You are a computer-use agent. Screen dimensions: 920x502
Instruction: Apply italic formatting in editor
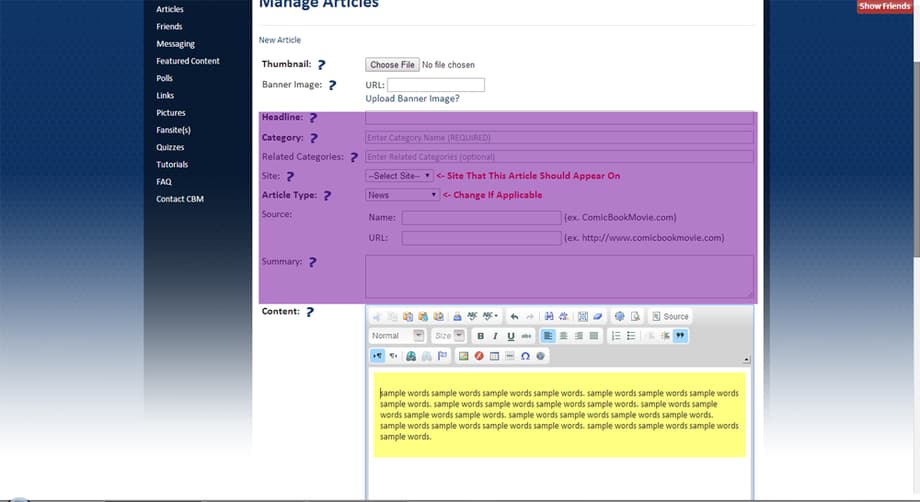point(496,336)
